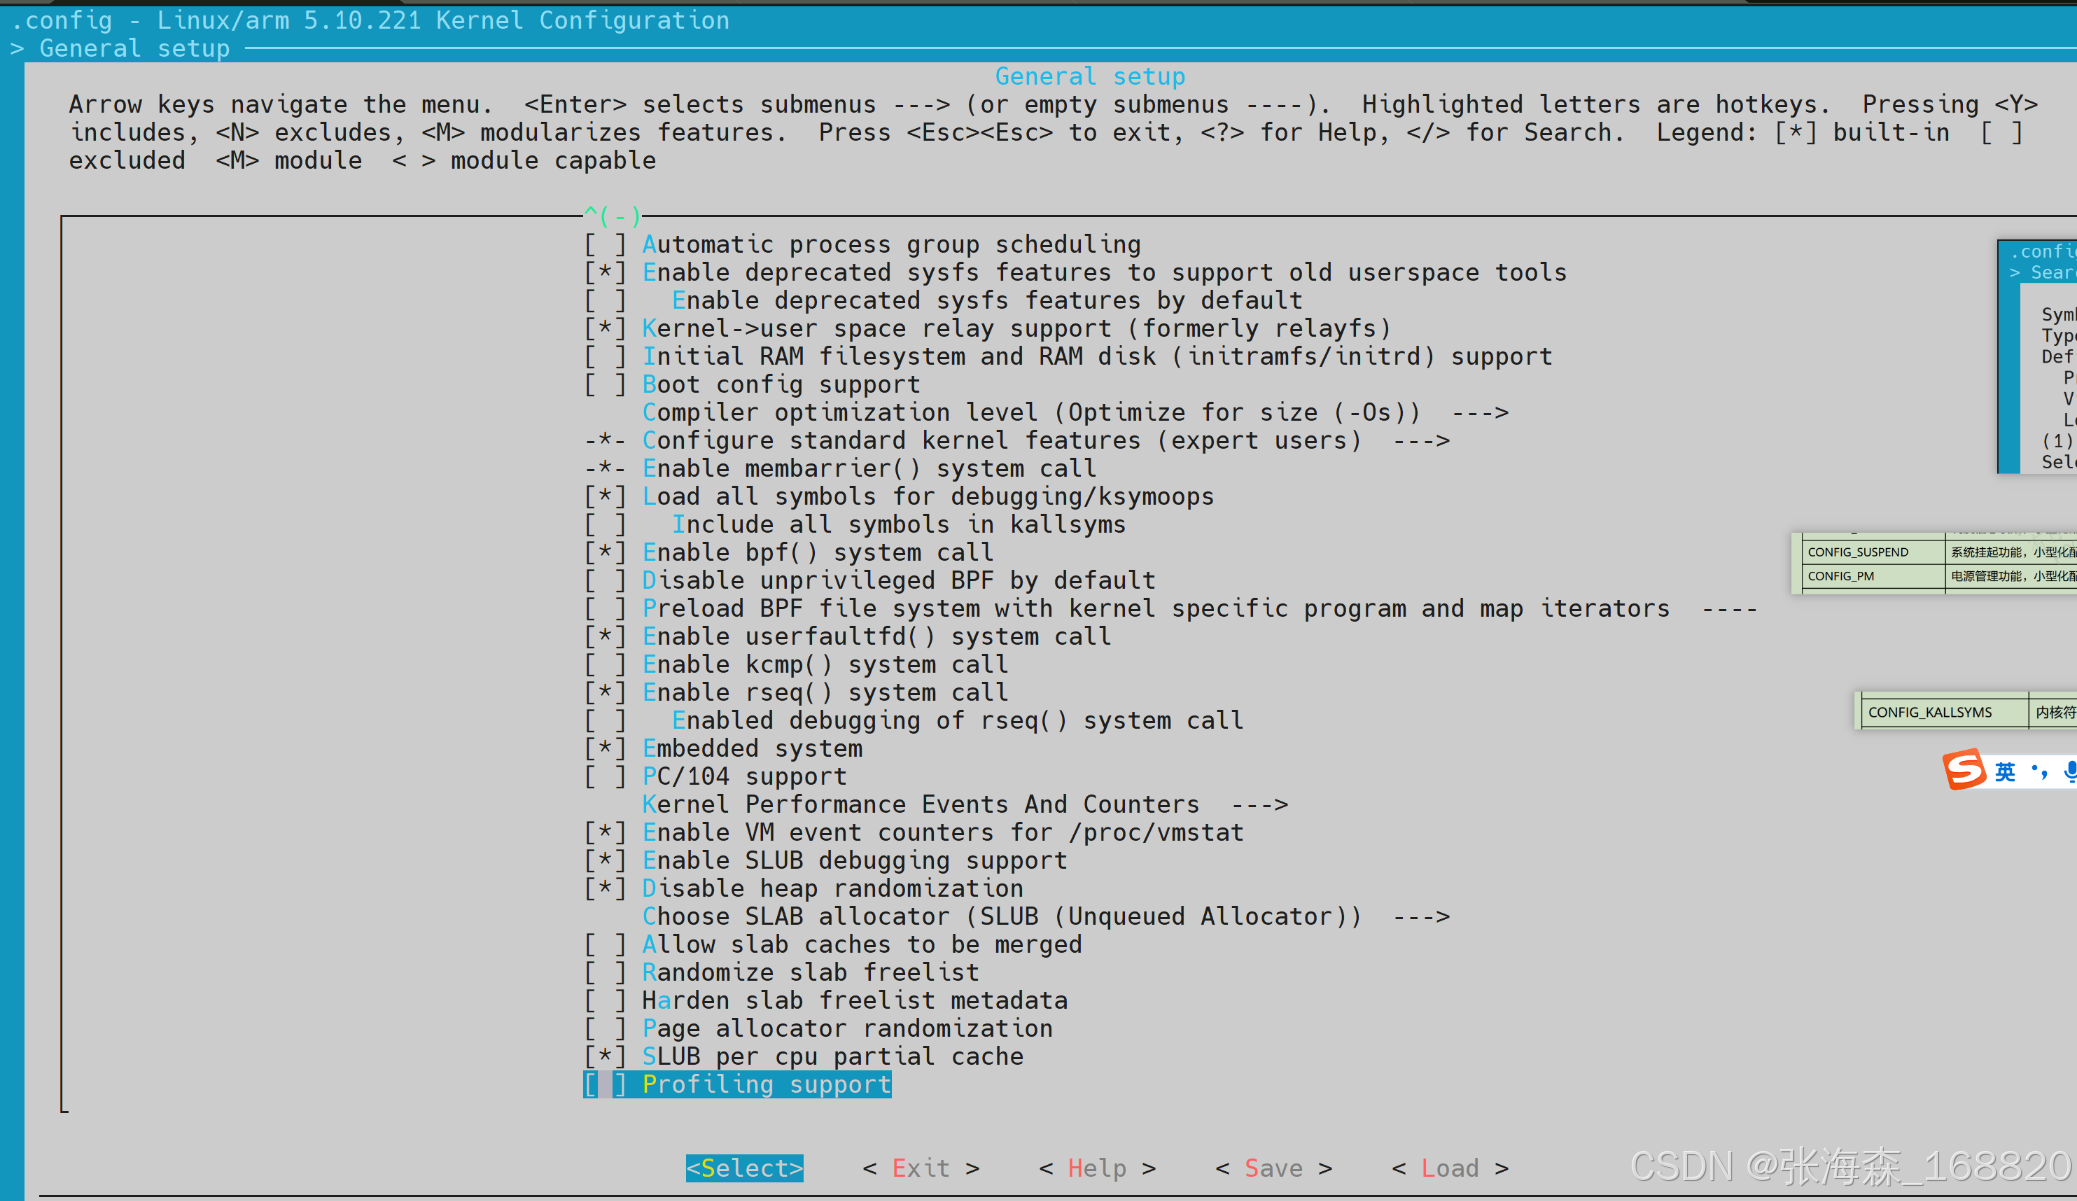This screenshot has width=2077, height=1201.
Task: Uncheck Enable bpf() system call option
Action: click(605, 553)
